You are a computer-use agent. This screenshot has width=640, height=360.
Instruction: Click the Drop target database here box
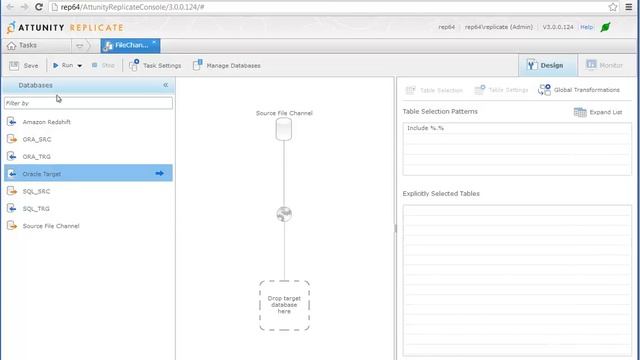[284, 305]
